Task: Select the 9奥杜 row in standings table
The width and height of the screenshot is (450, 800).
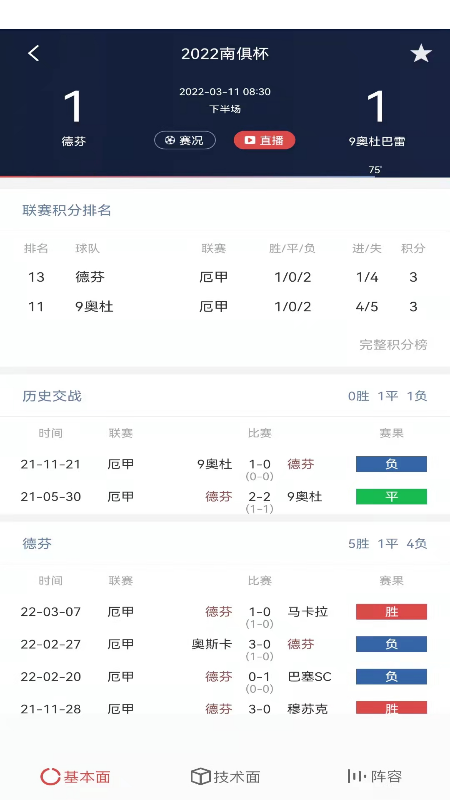Action: tap(225, 306)
